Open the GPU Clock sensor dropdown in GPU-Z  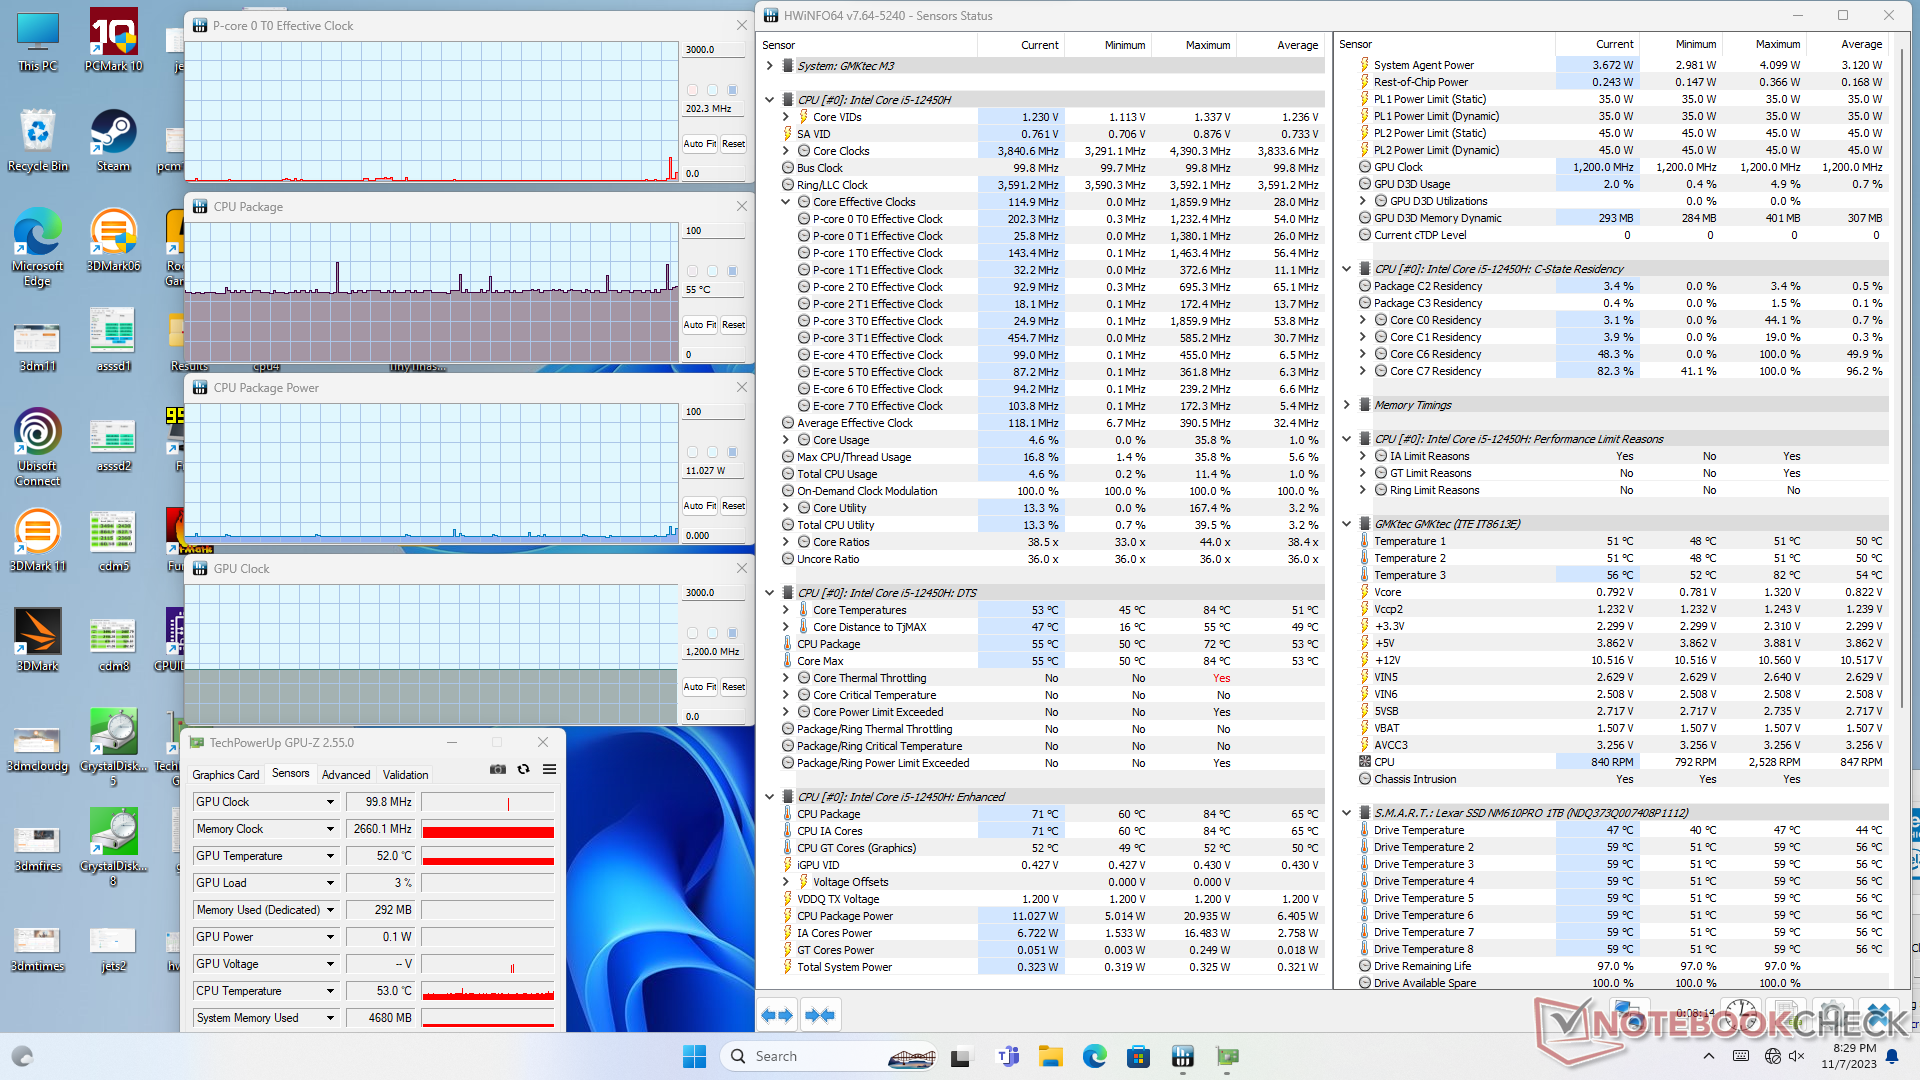[330, 802]
